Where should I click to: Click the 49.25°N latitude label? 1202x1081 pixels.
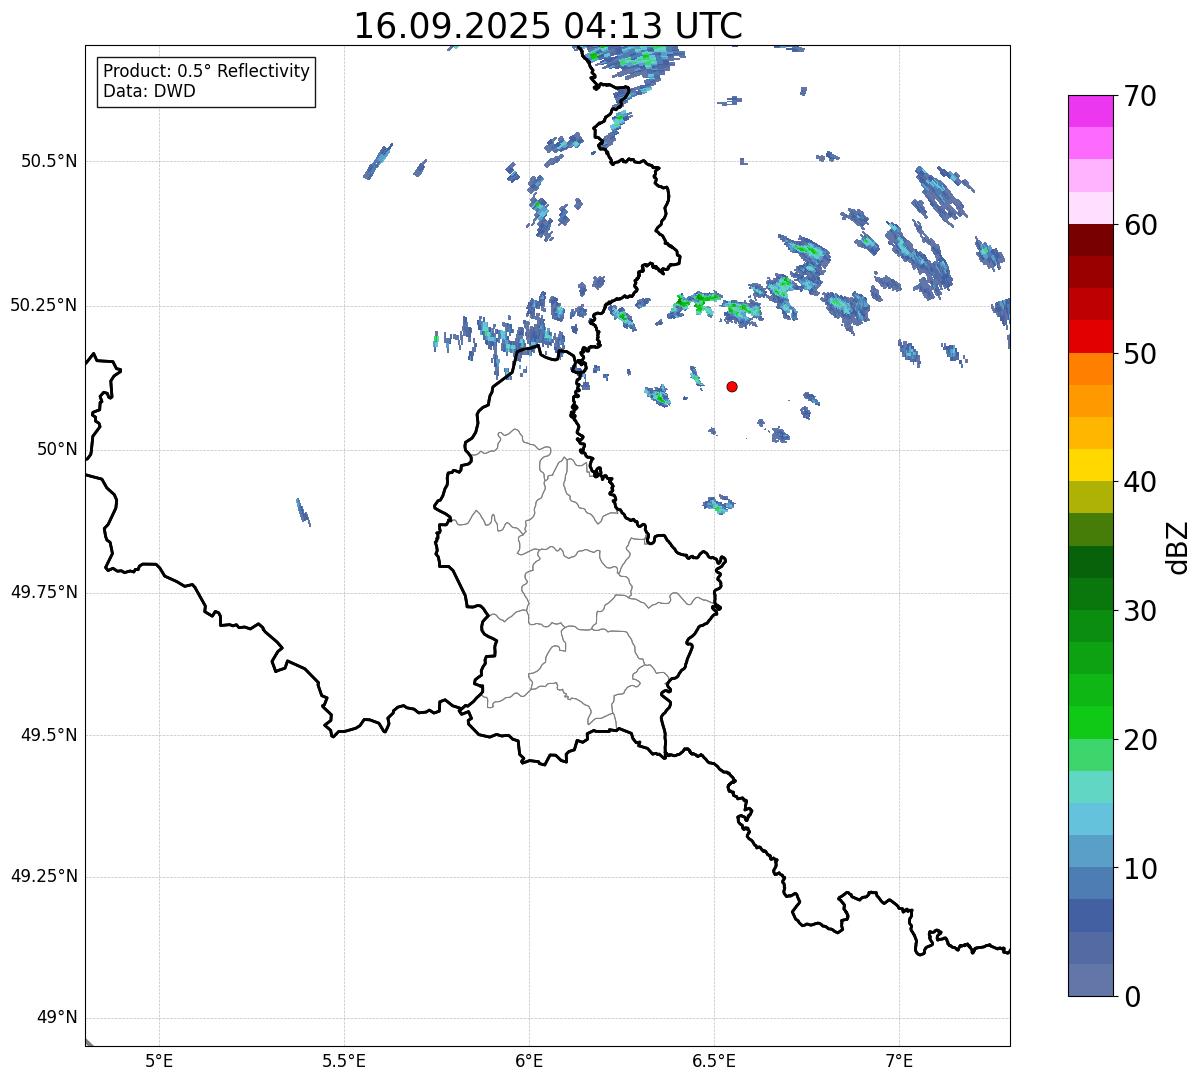[43, 876]
